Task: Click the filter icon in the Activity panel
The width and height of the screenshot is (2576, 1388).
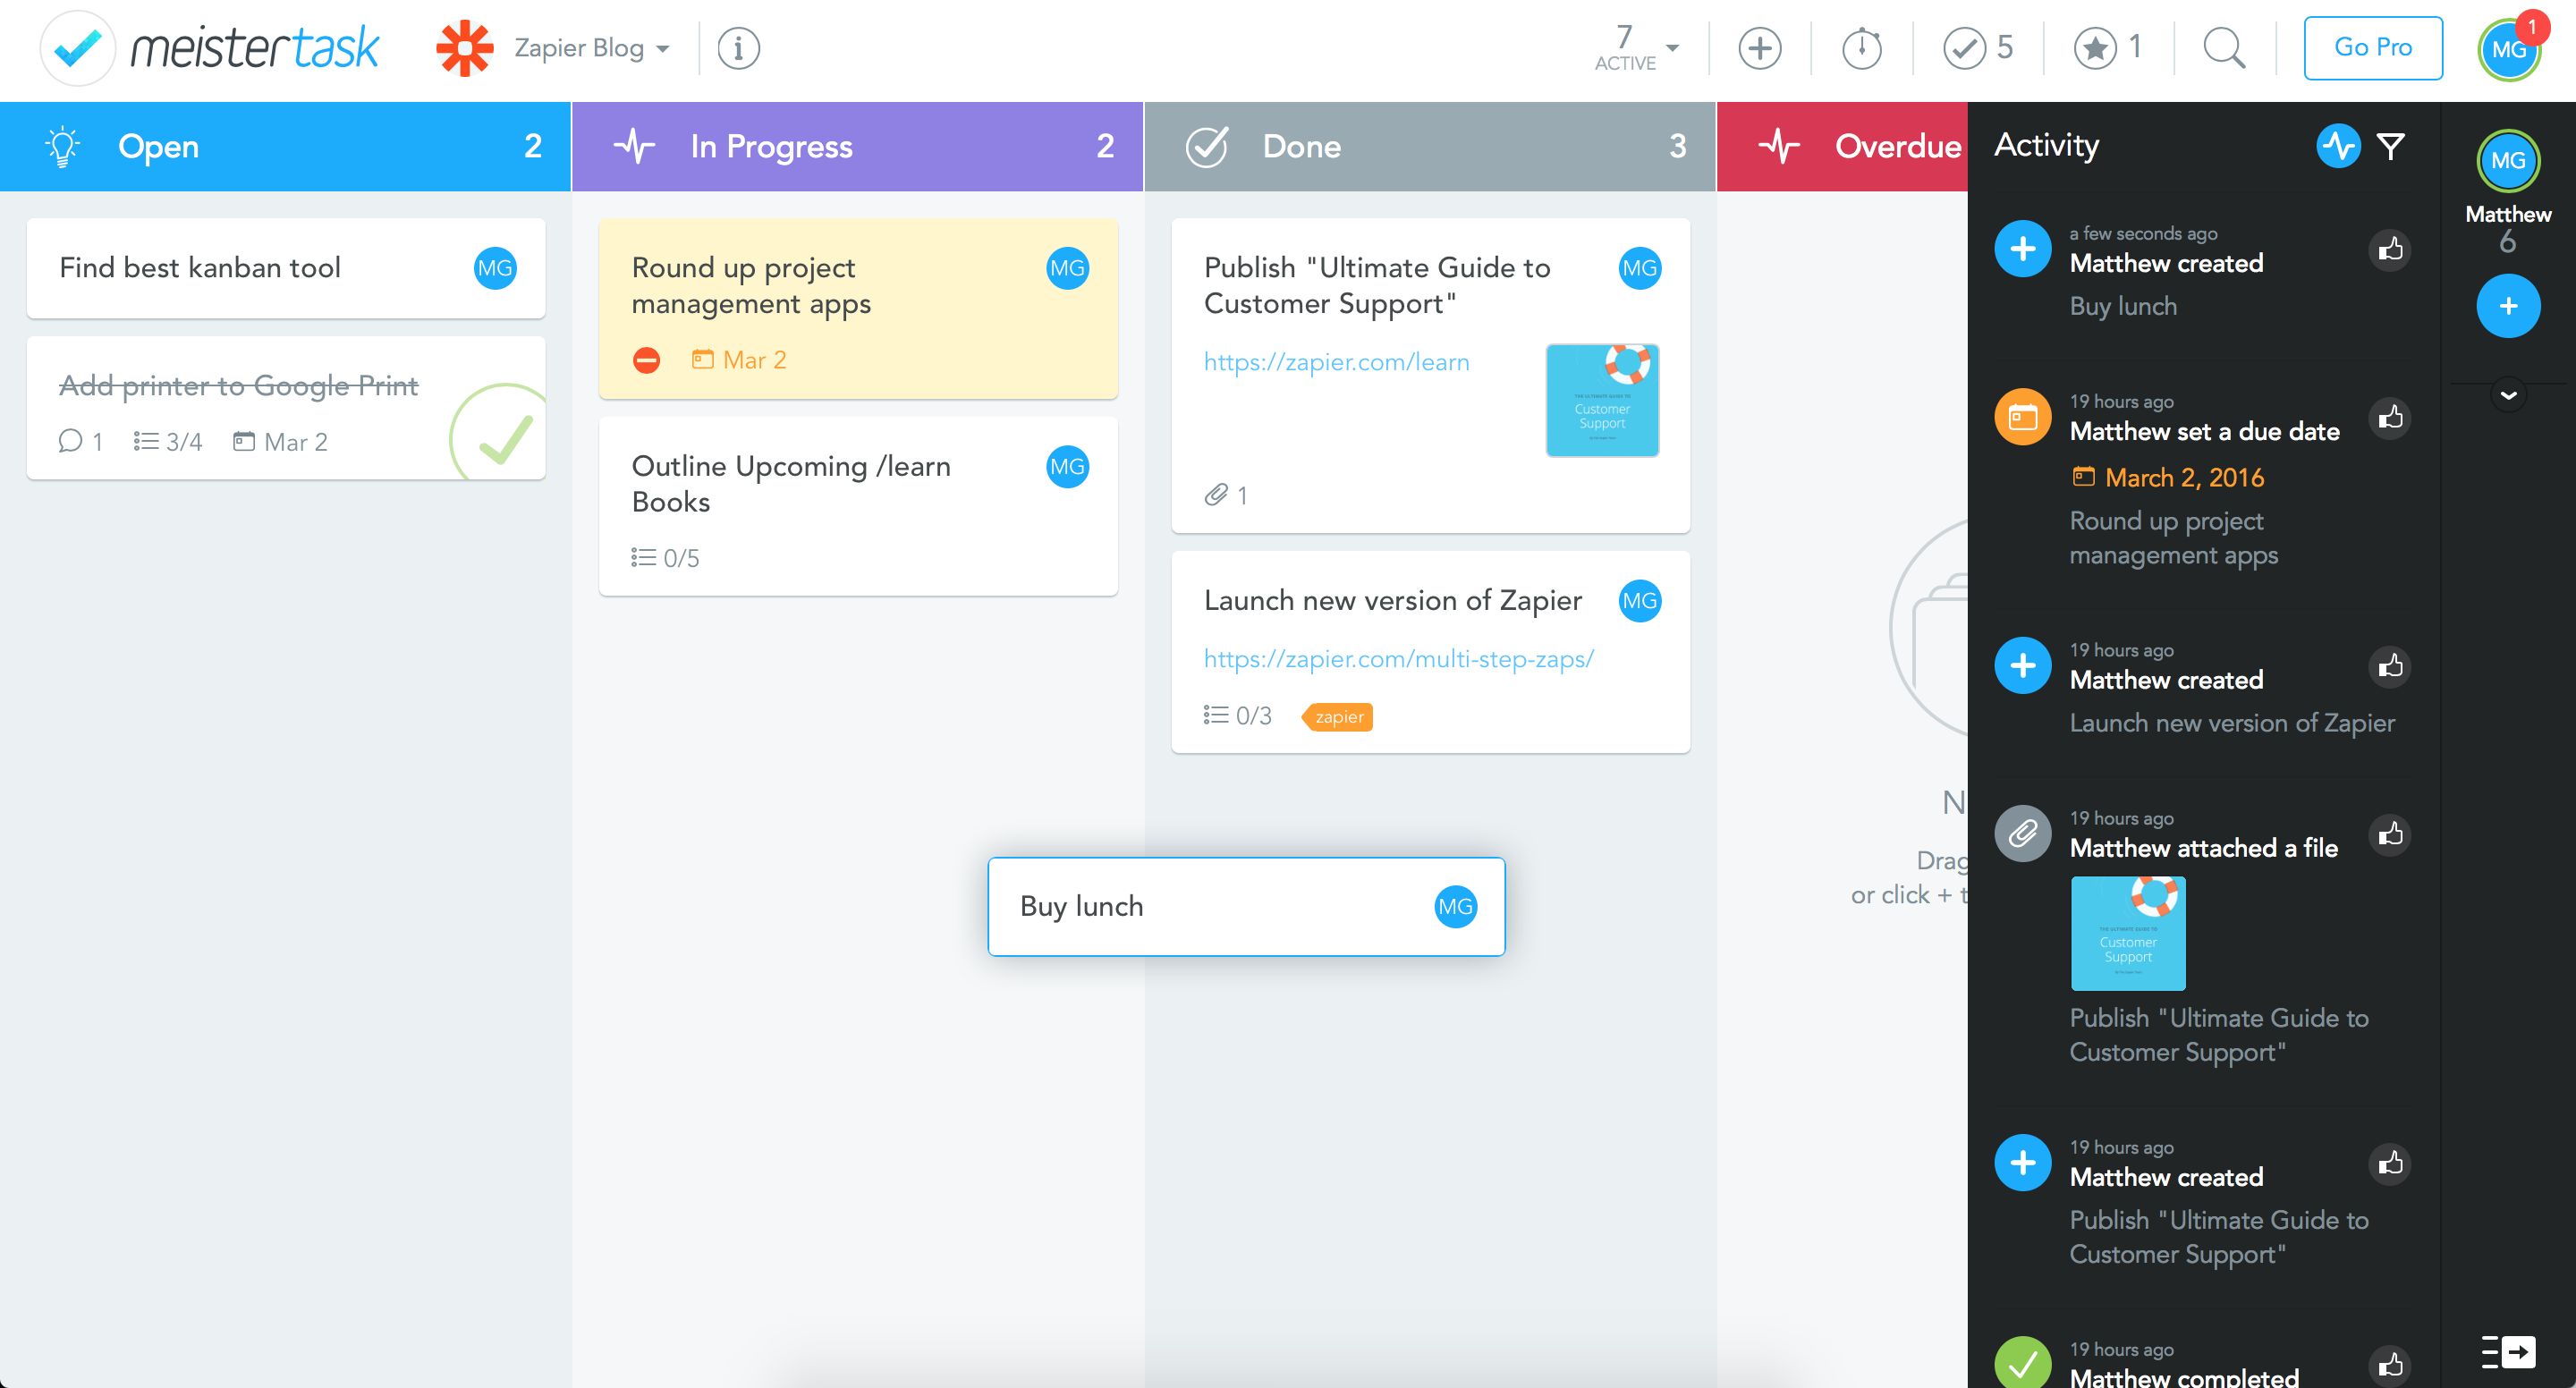Action: [x=2390, y=144]
